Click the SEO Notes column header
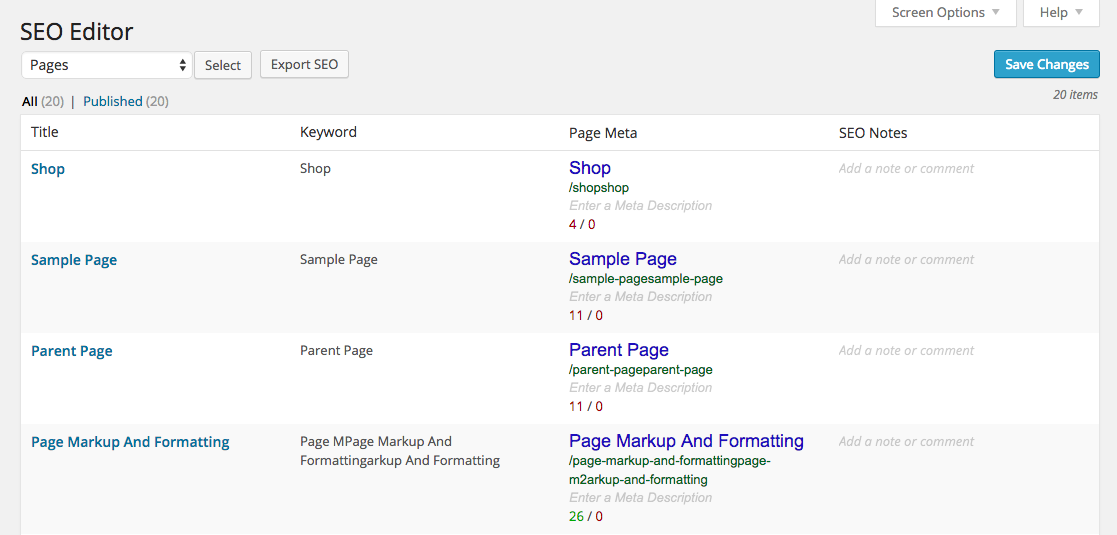The height and width of the screenshot is (535, 1117). coord(873,133)
